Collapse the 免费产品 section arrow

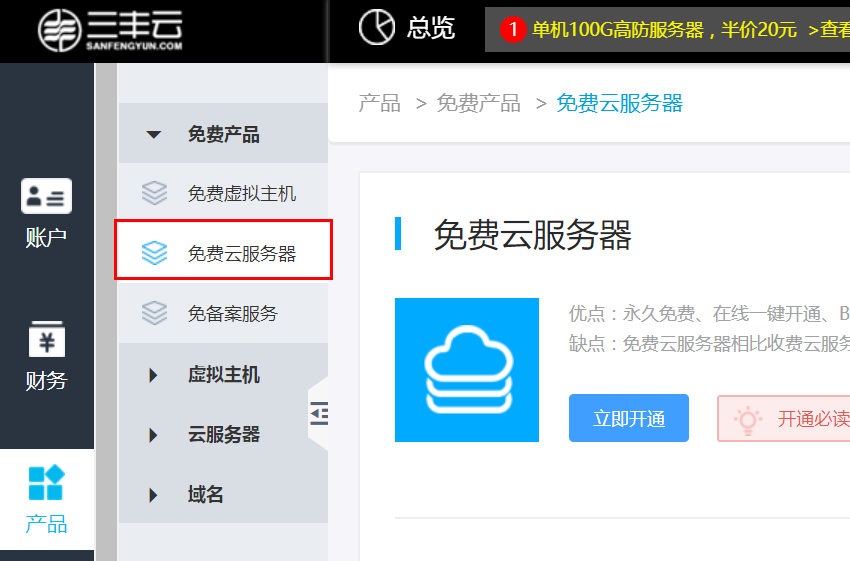(x=153, y=134)
